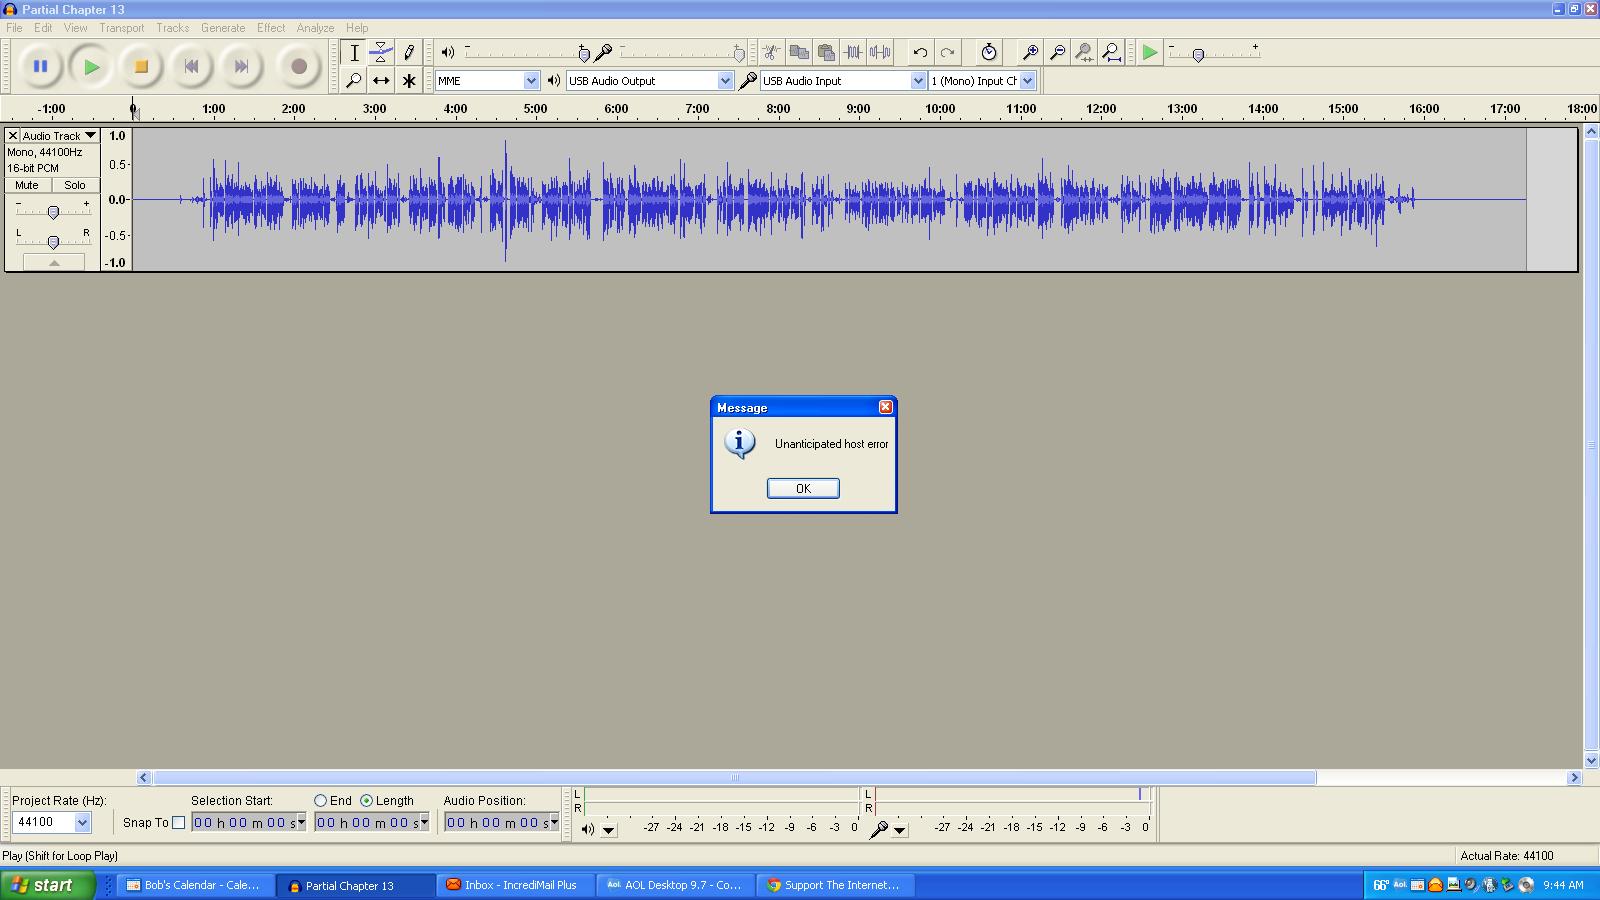This screenshot has height=900, width=1600.
Task: Select the Multi-Tool mode
Action: (410, 80)
